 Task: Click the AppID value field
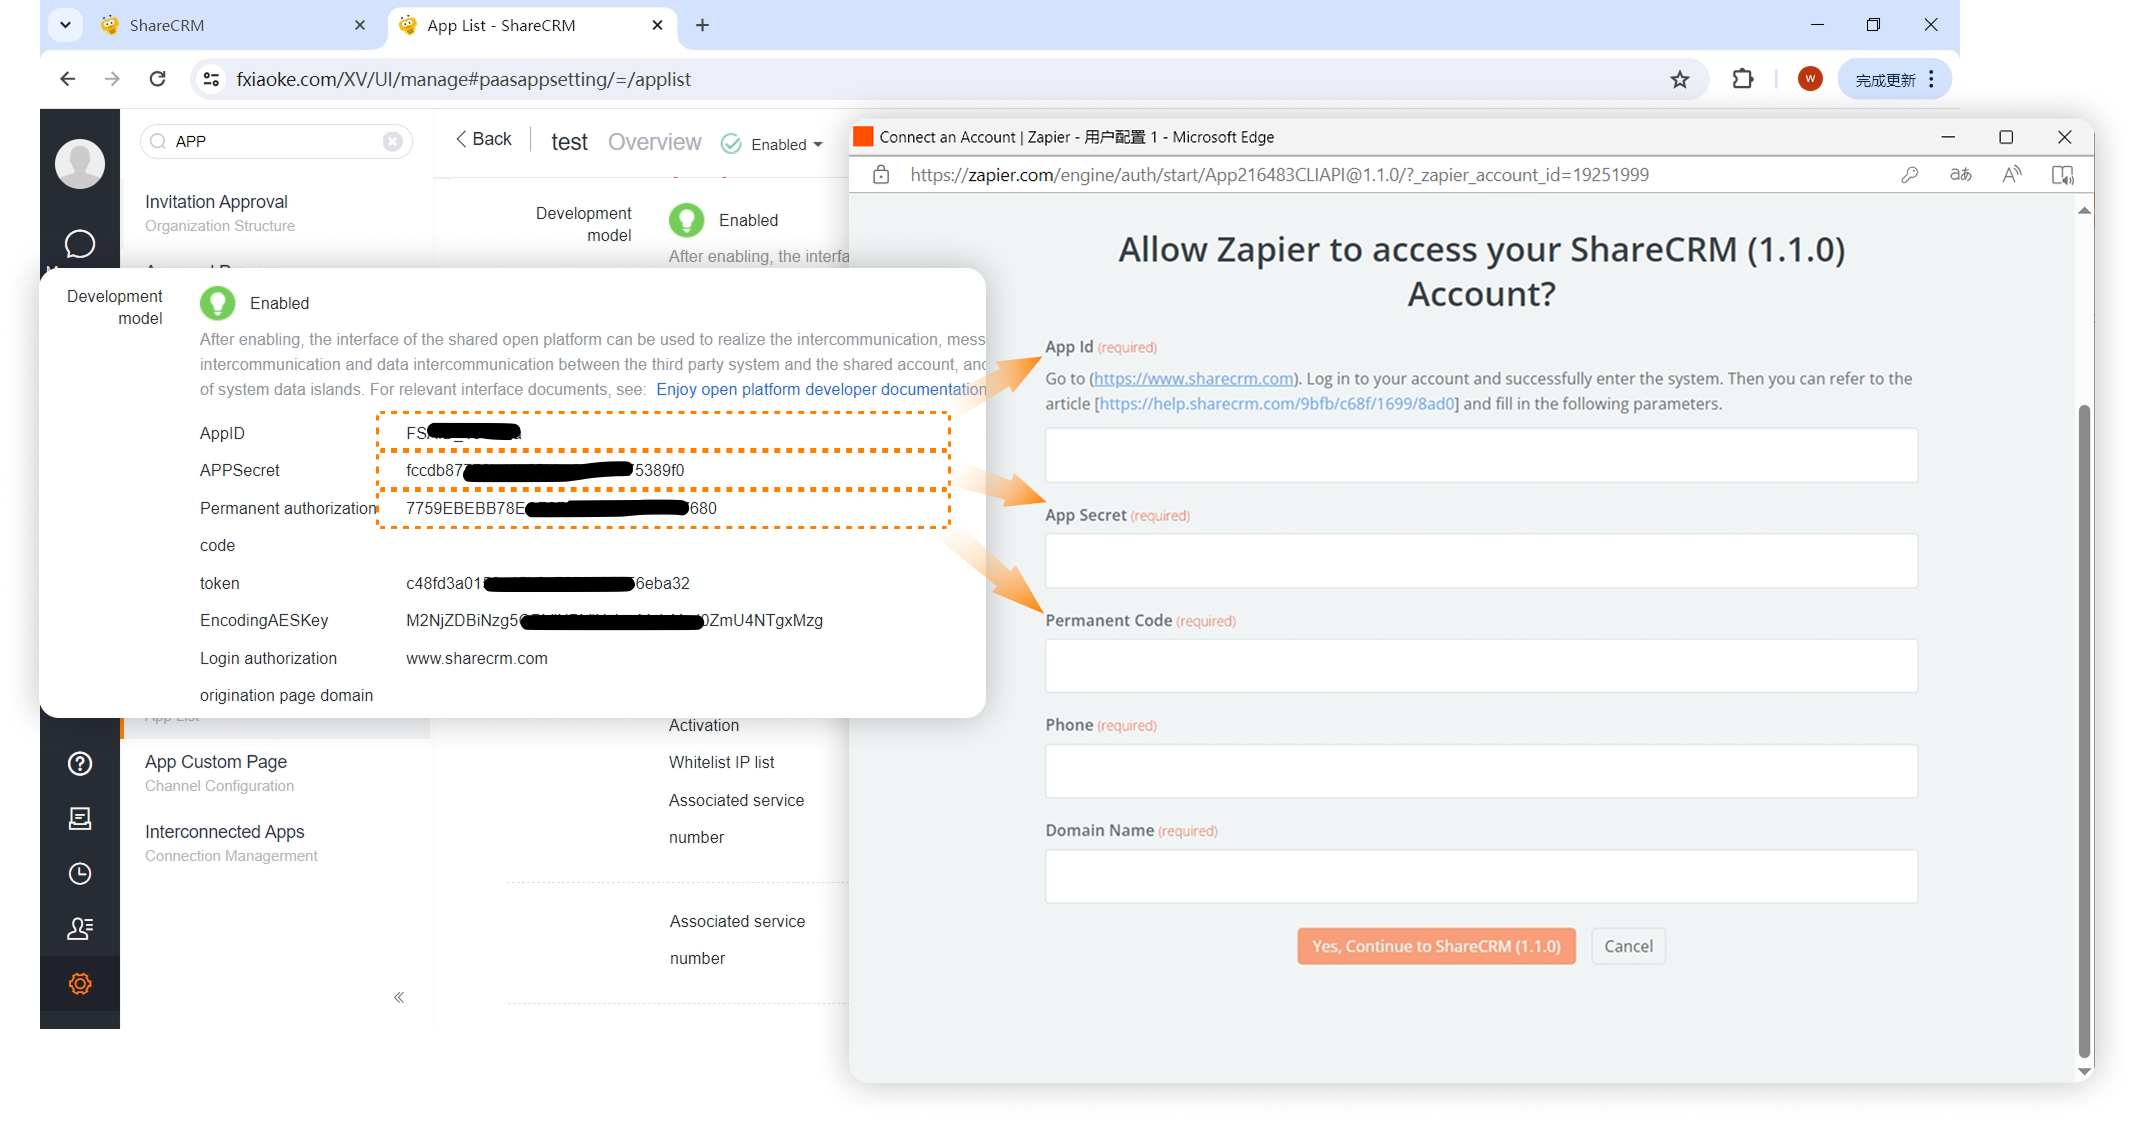pos(663,433)
